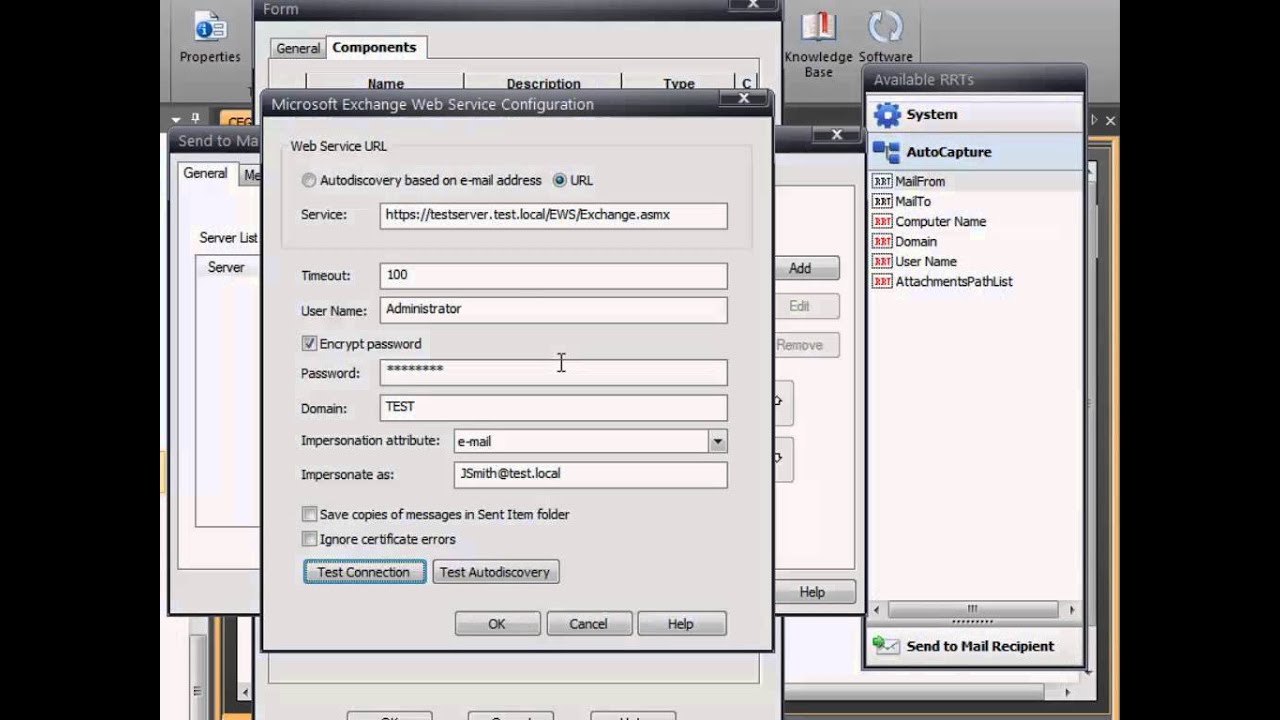This screenshot has height=720, width=1280.
Task: Select the System gear icon in Available RRTs
Action: tap(887, 114)
